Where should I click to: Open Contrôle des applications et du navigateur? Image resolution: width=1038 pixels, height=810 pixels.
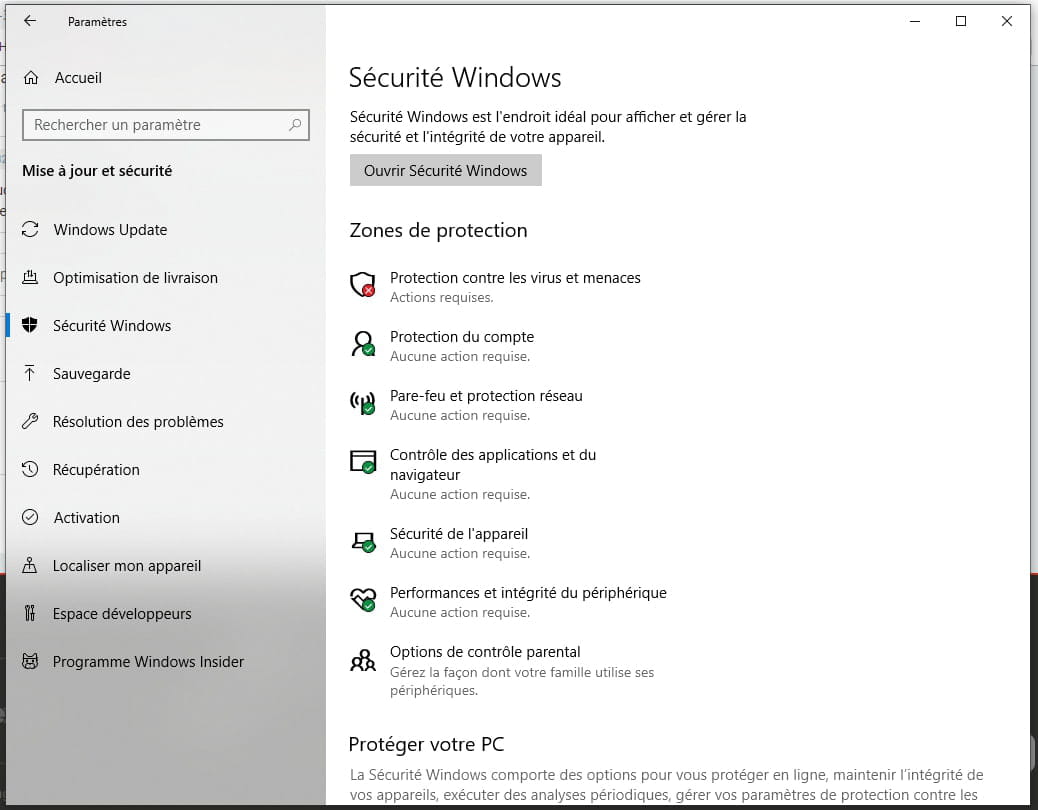(493, 465)
